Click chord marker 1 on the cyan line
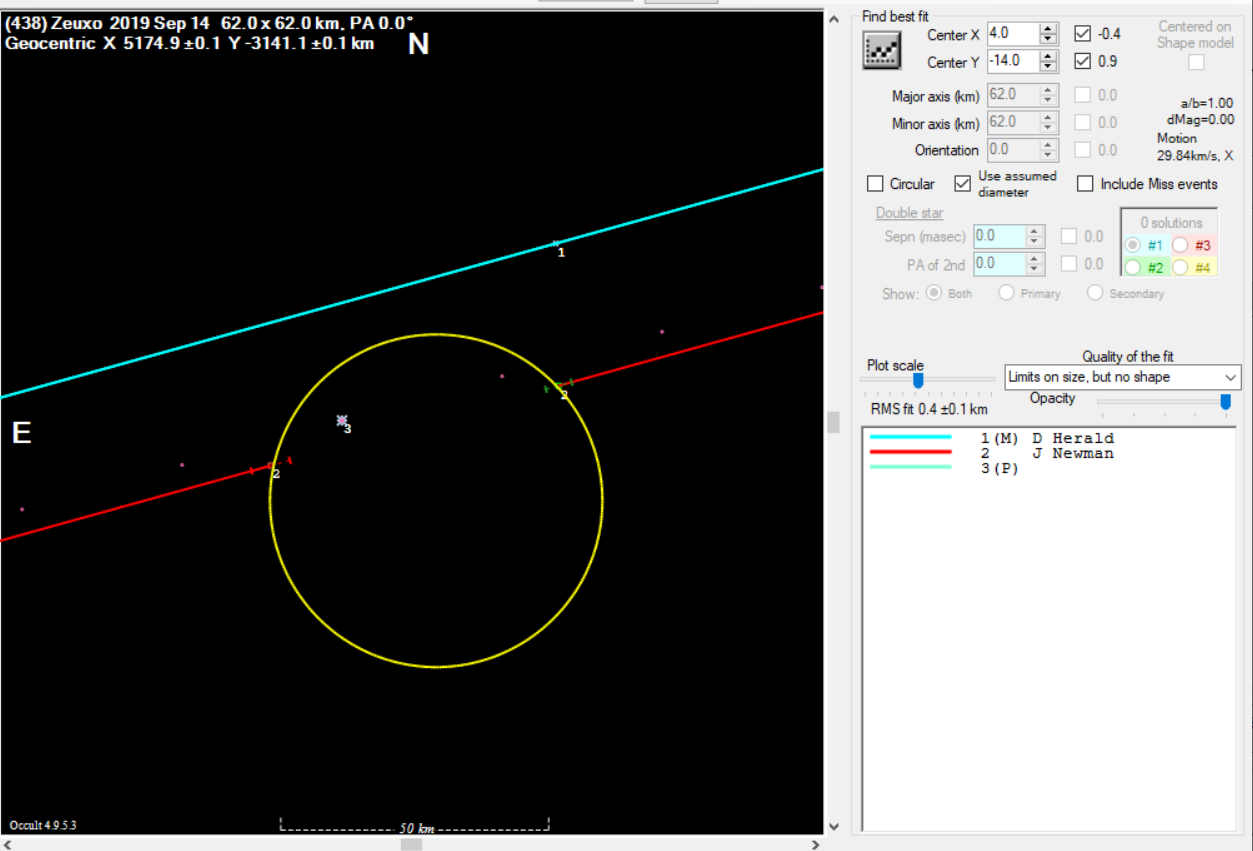Image resolution: width=1253 pixels, height=851 pixels. click(x=556, y=244)
